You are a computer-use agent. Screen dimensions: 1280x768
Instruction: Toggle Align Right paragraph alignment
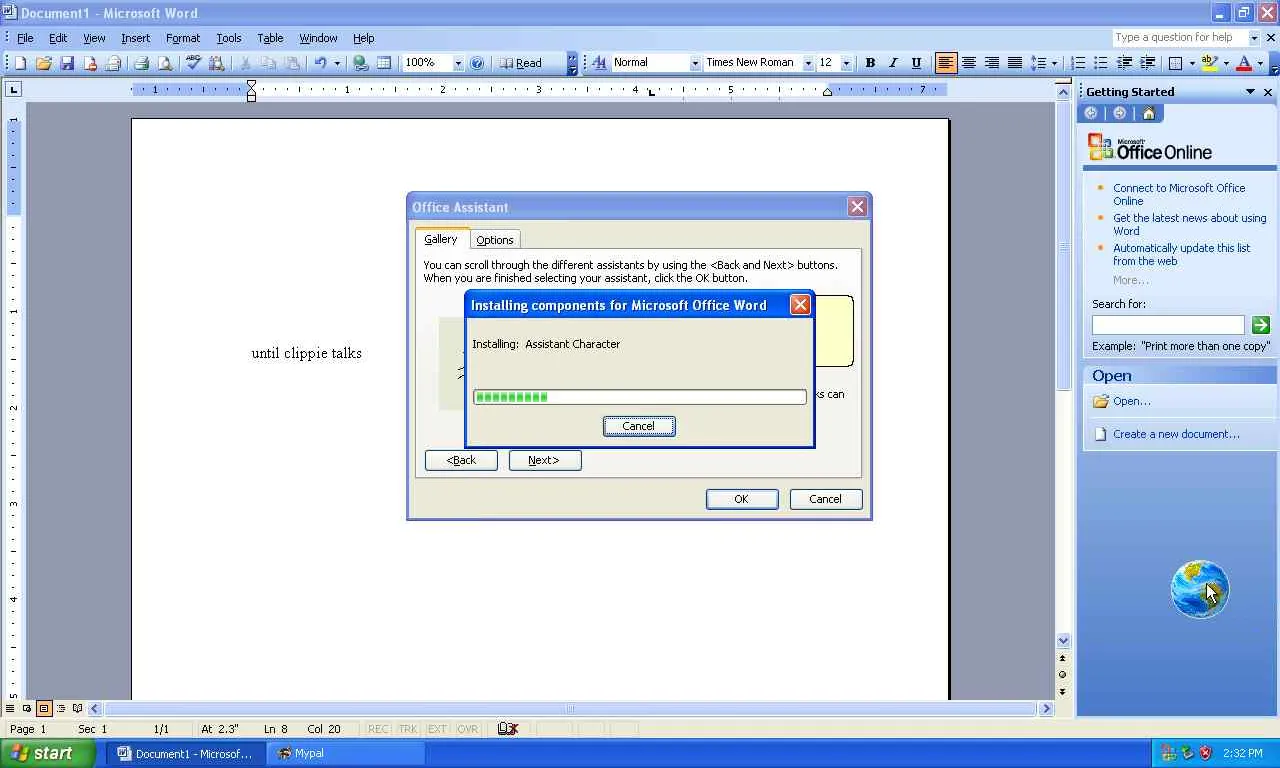(991, 63)
